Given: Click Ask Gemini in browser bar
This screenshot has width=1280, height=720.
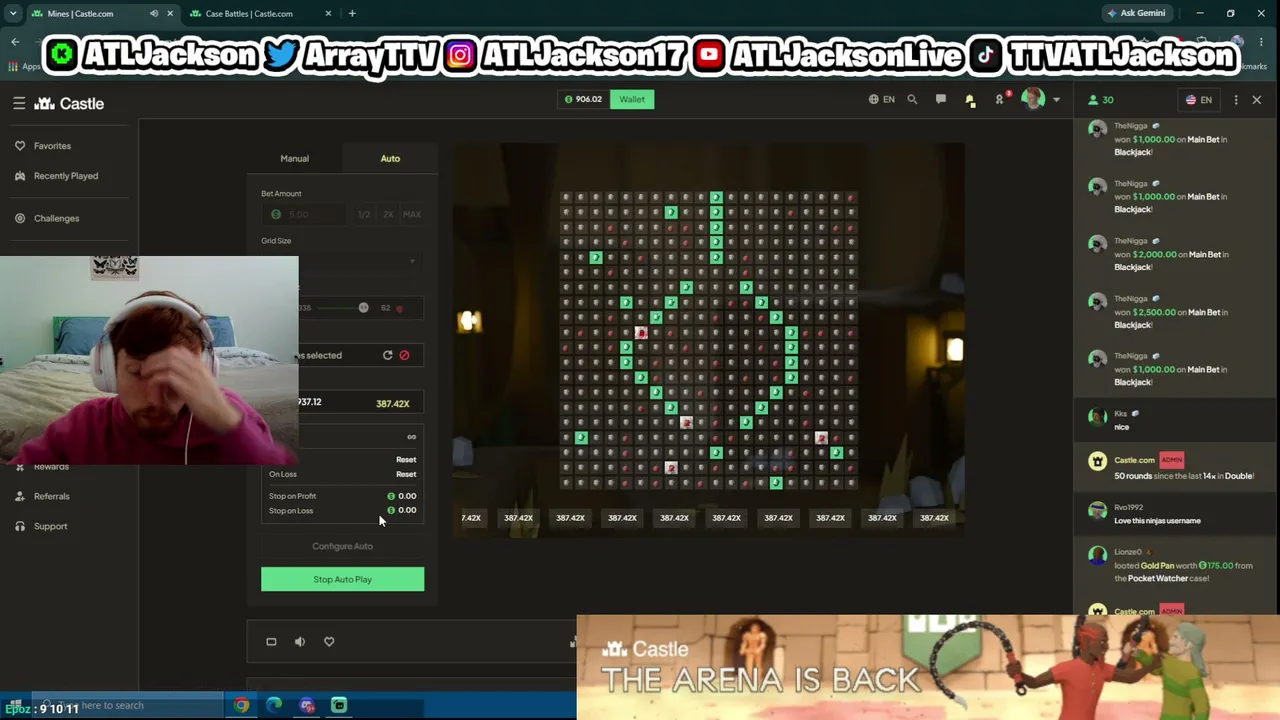Looking at the screenshot, I should [x=1136, y=13].
